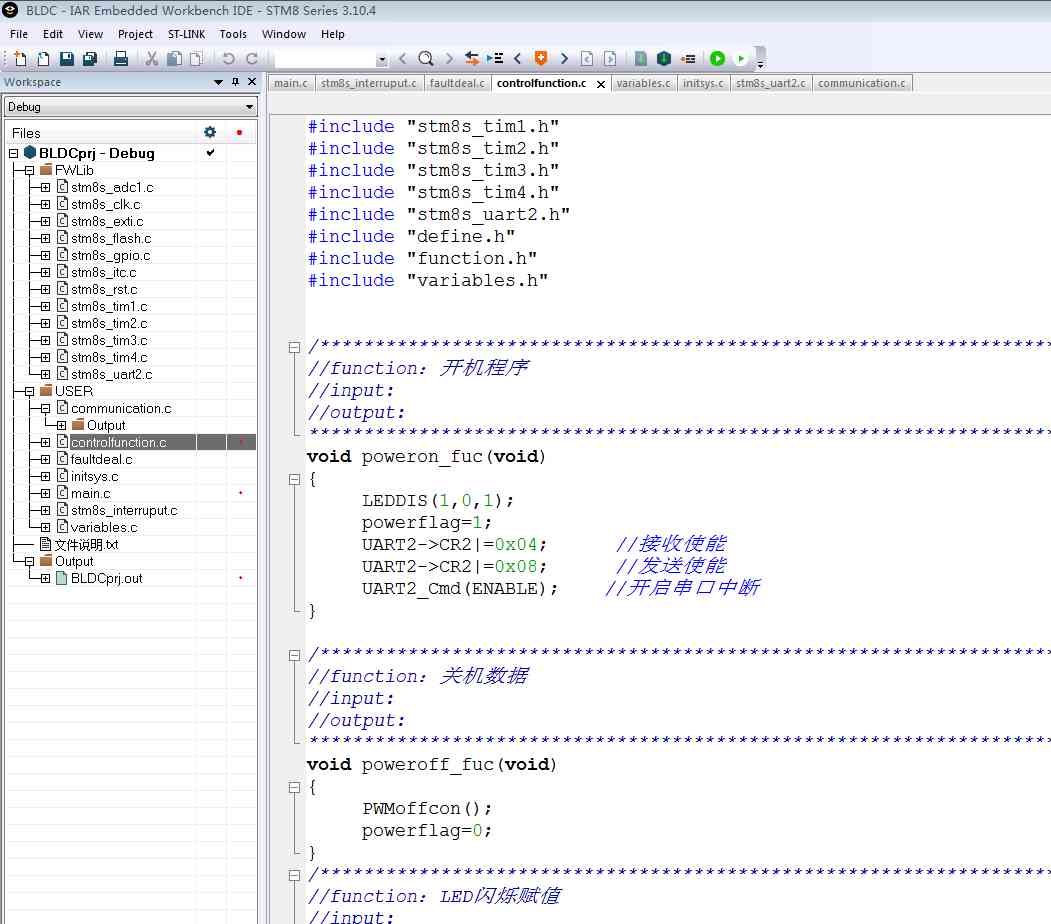Open the Project menu

click(135, 34)
